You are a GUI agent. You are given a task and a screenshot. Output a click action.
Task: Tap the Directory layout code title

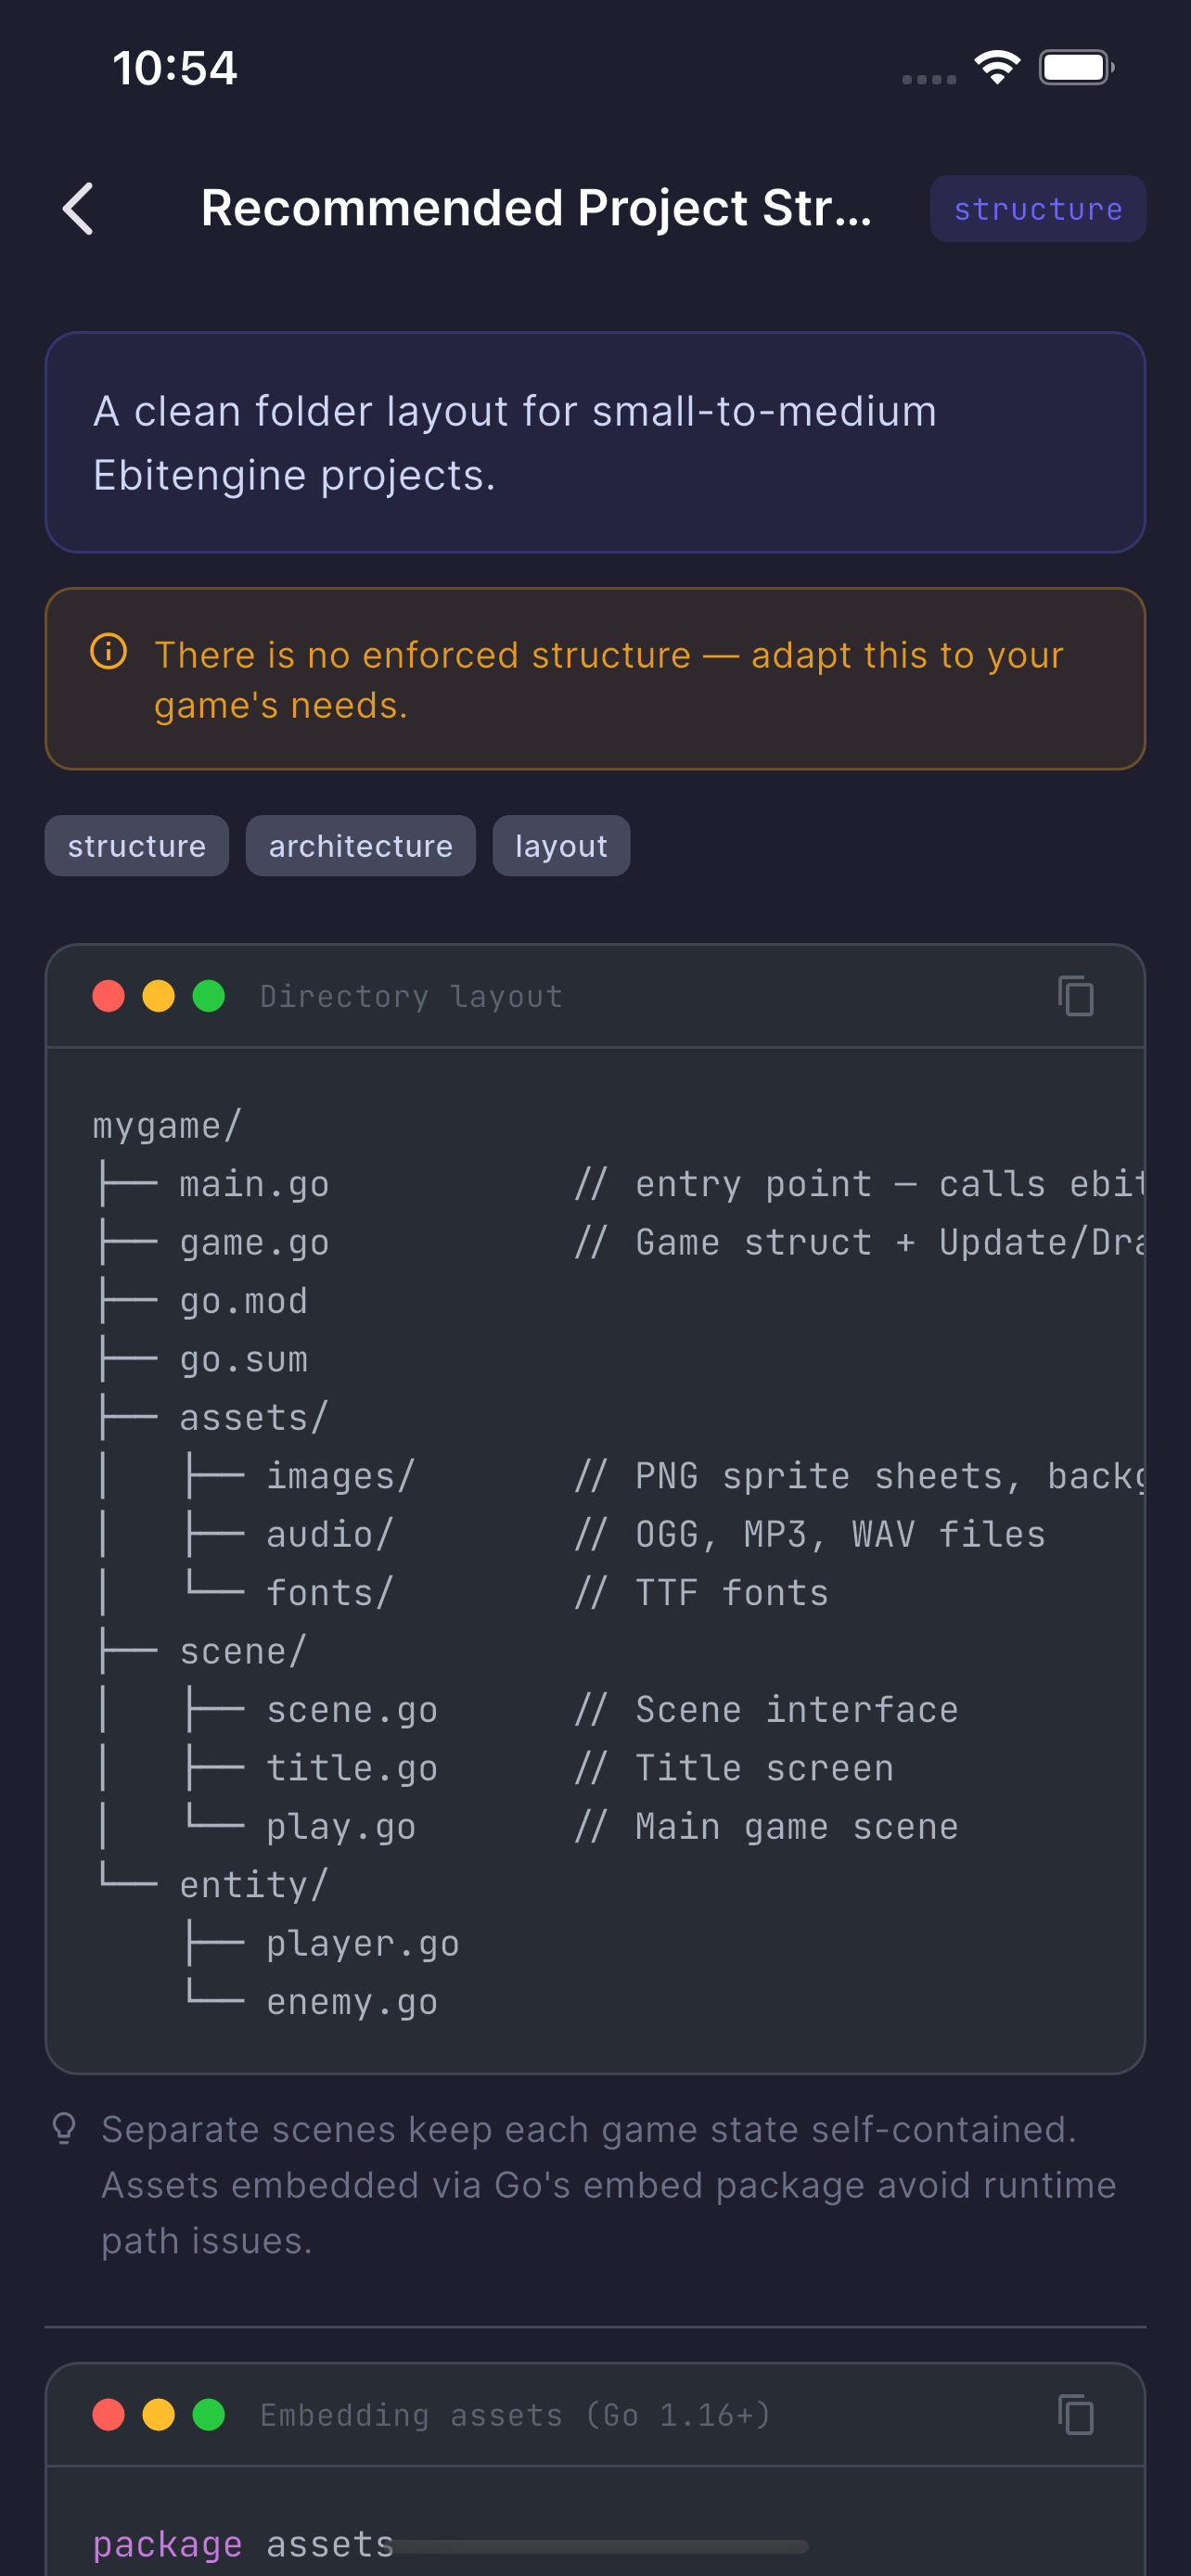tap(411, 996)
